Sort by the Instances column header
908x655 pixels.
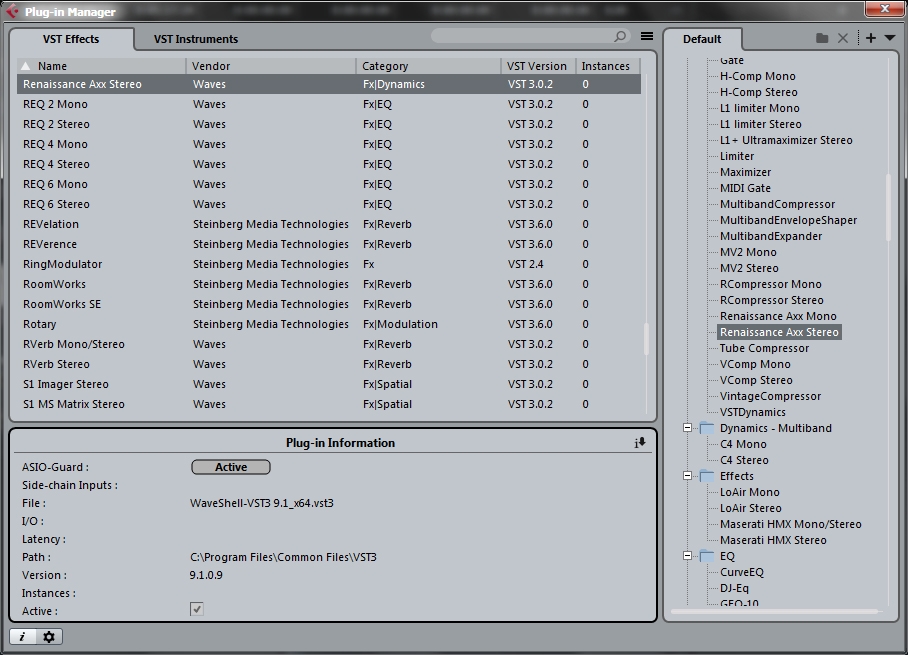pyautogui.click(x=608, y=66)
